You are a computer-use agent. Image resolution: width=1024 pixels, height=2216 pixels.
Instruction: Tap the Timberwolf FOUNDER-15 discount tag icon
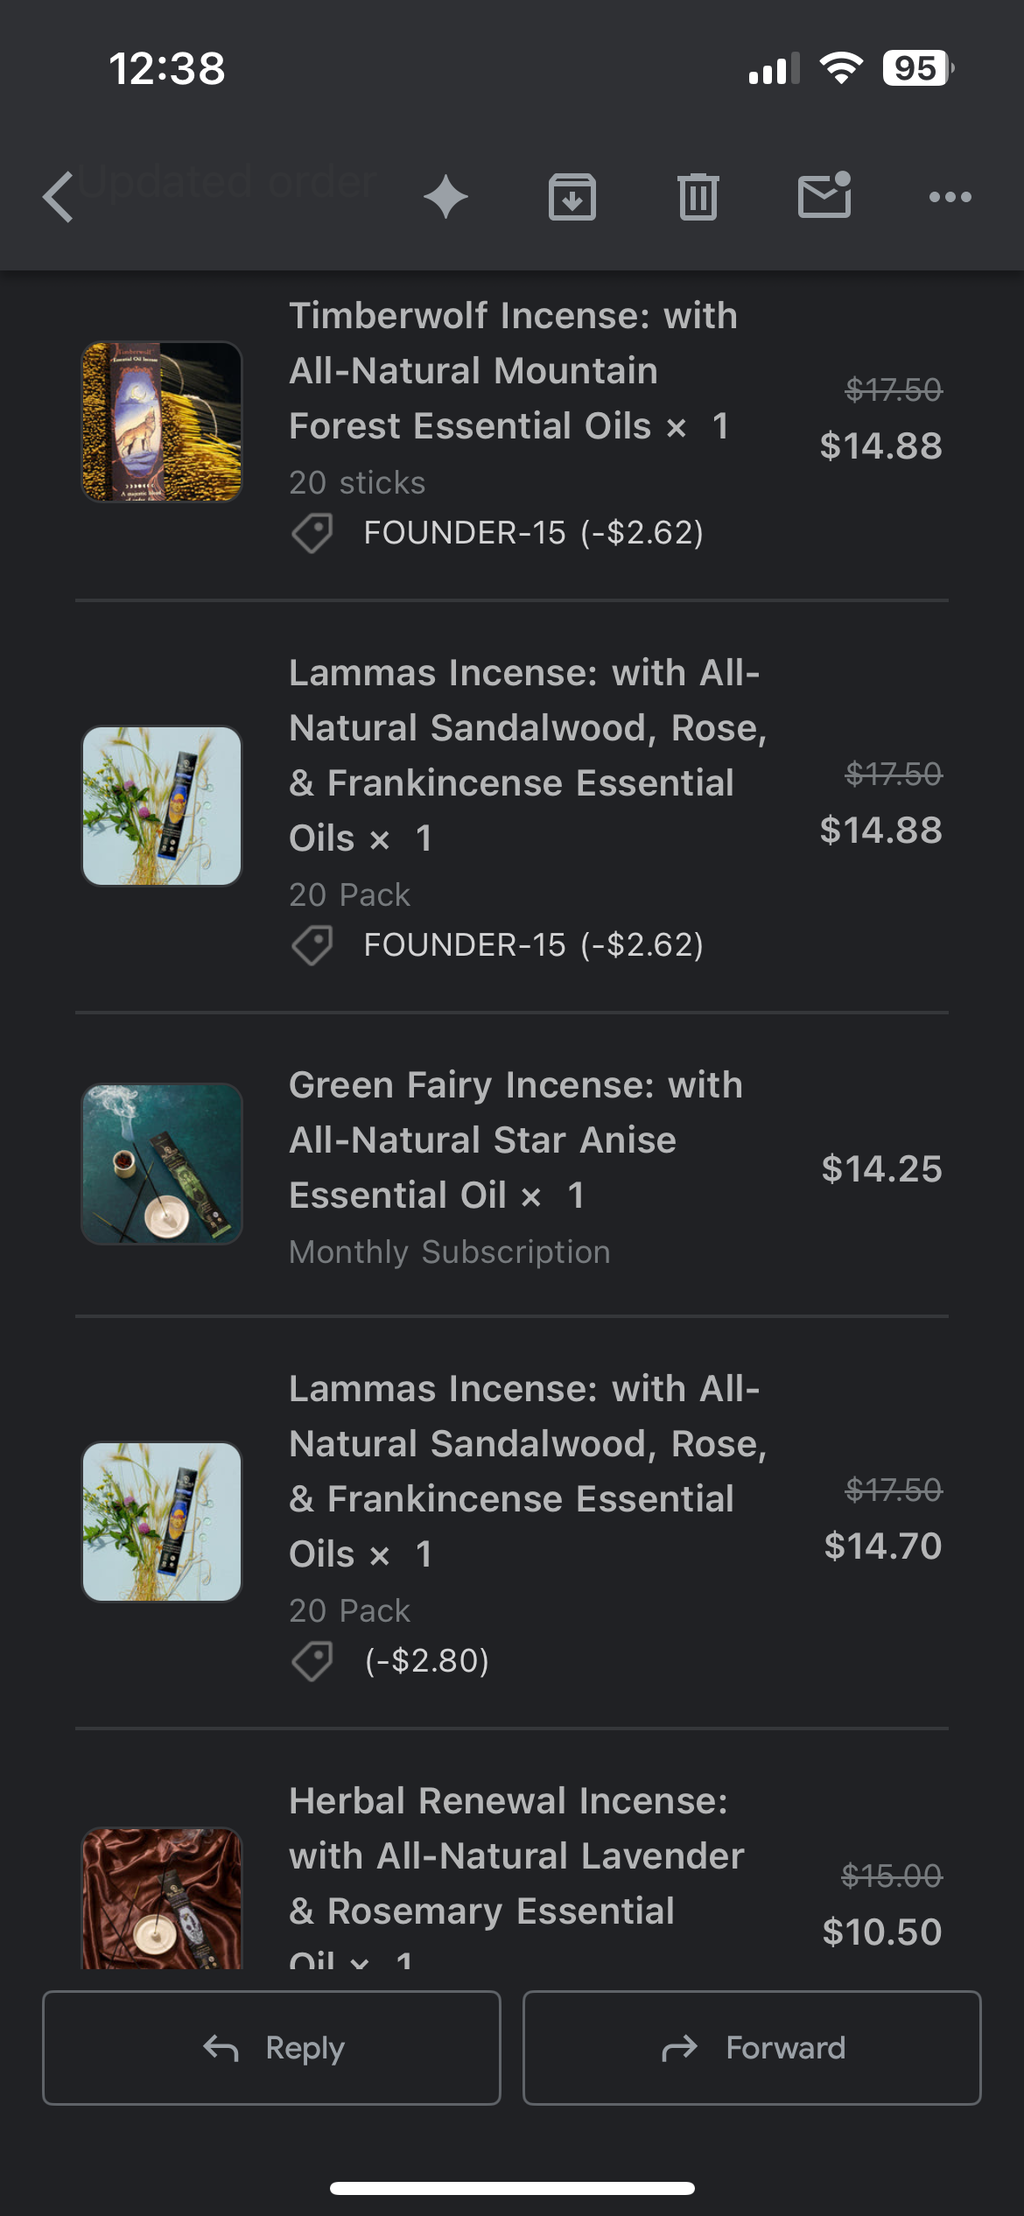(x=312, y=533)
